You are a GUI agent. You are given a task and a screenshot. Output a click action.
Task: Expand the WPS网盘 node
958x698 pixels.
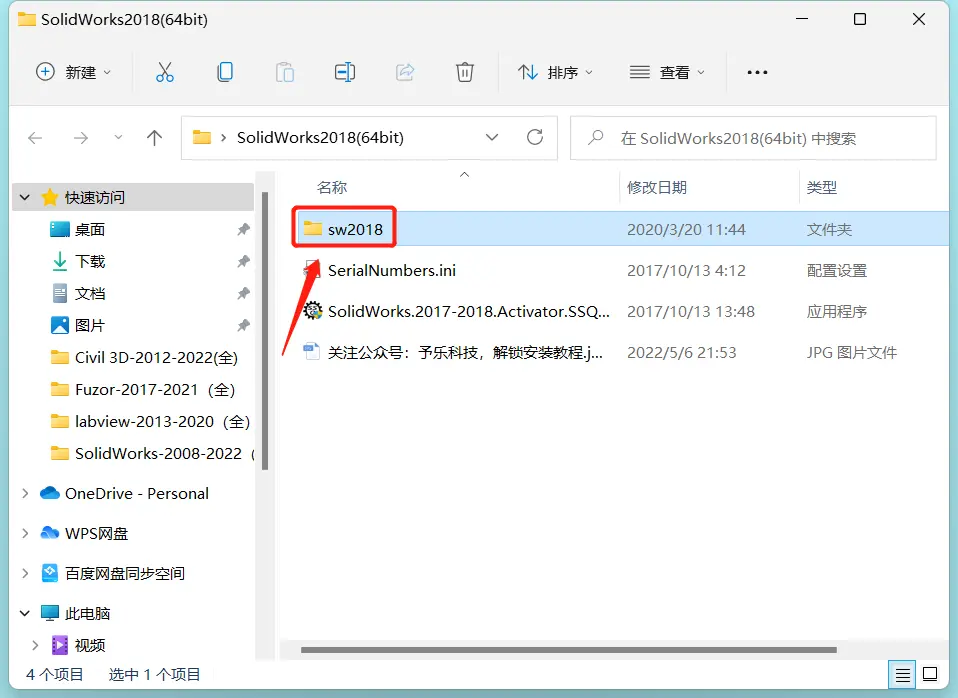coord(25,533)
